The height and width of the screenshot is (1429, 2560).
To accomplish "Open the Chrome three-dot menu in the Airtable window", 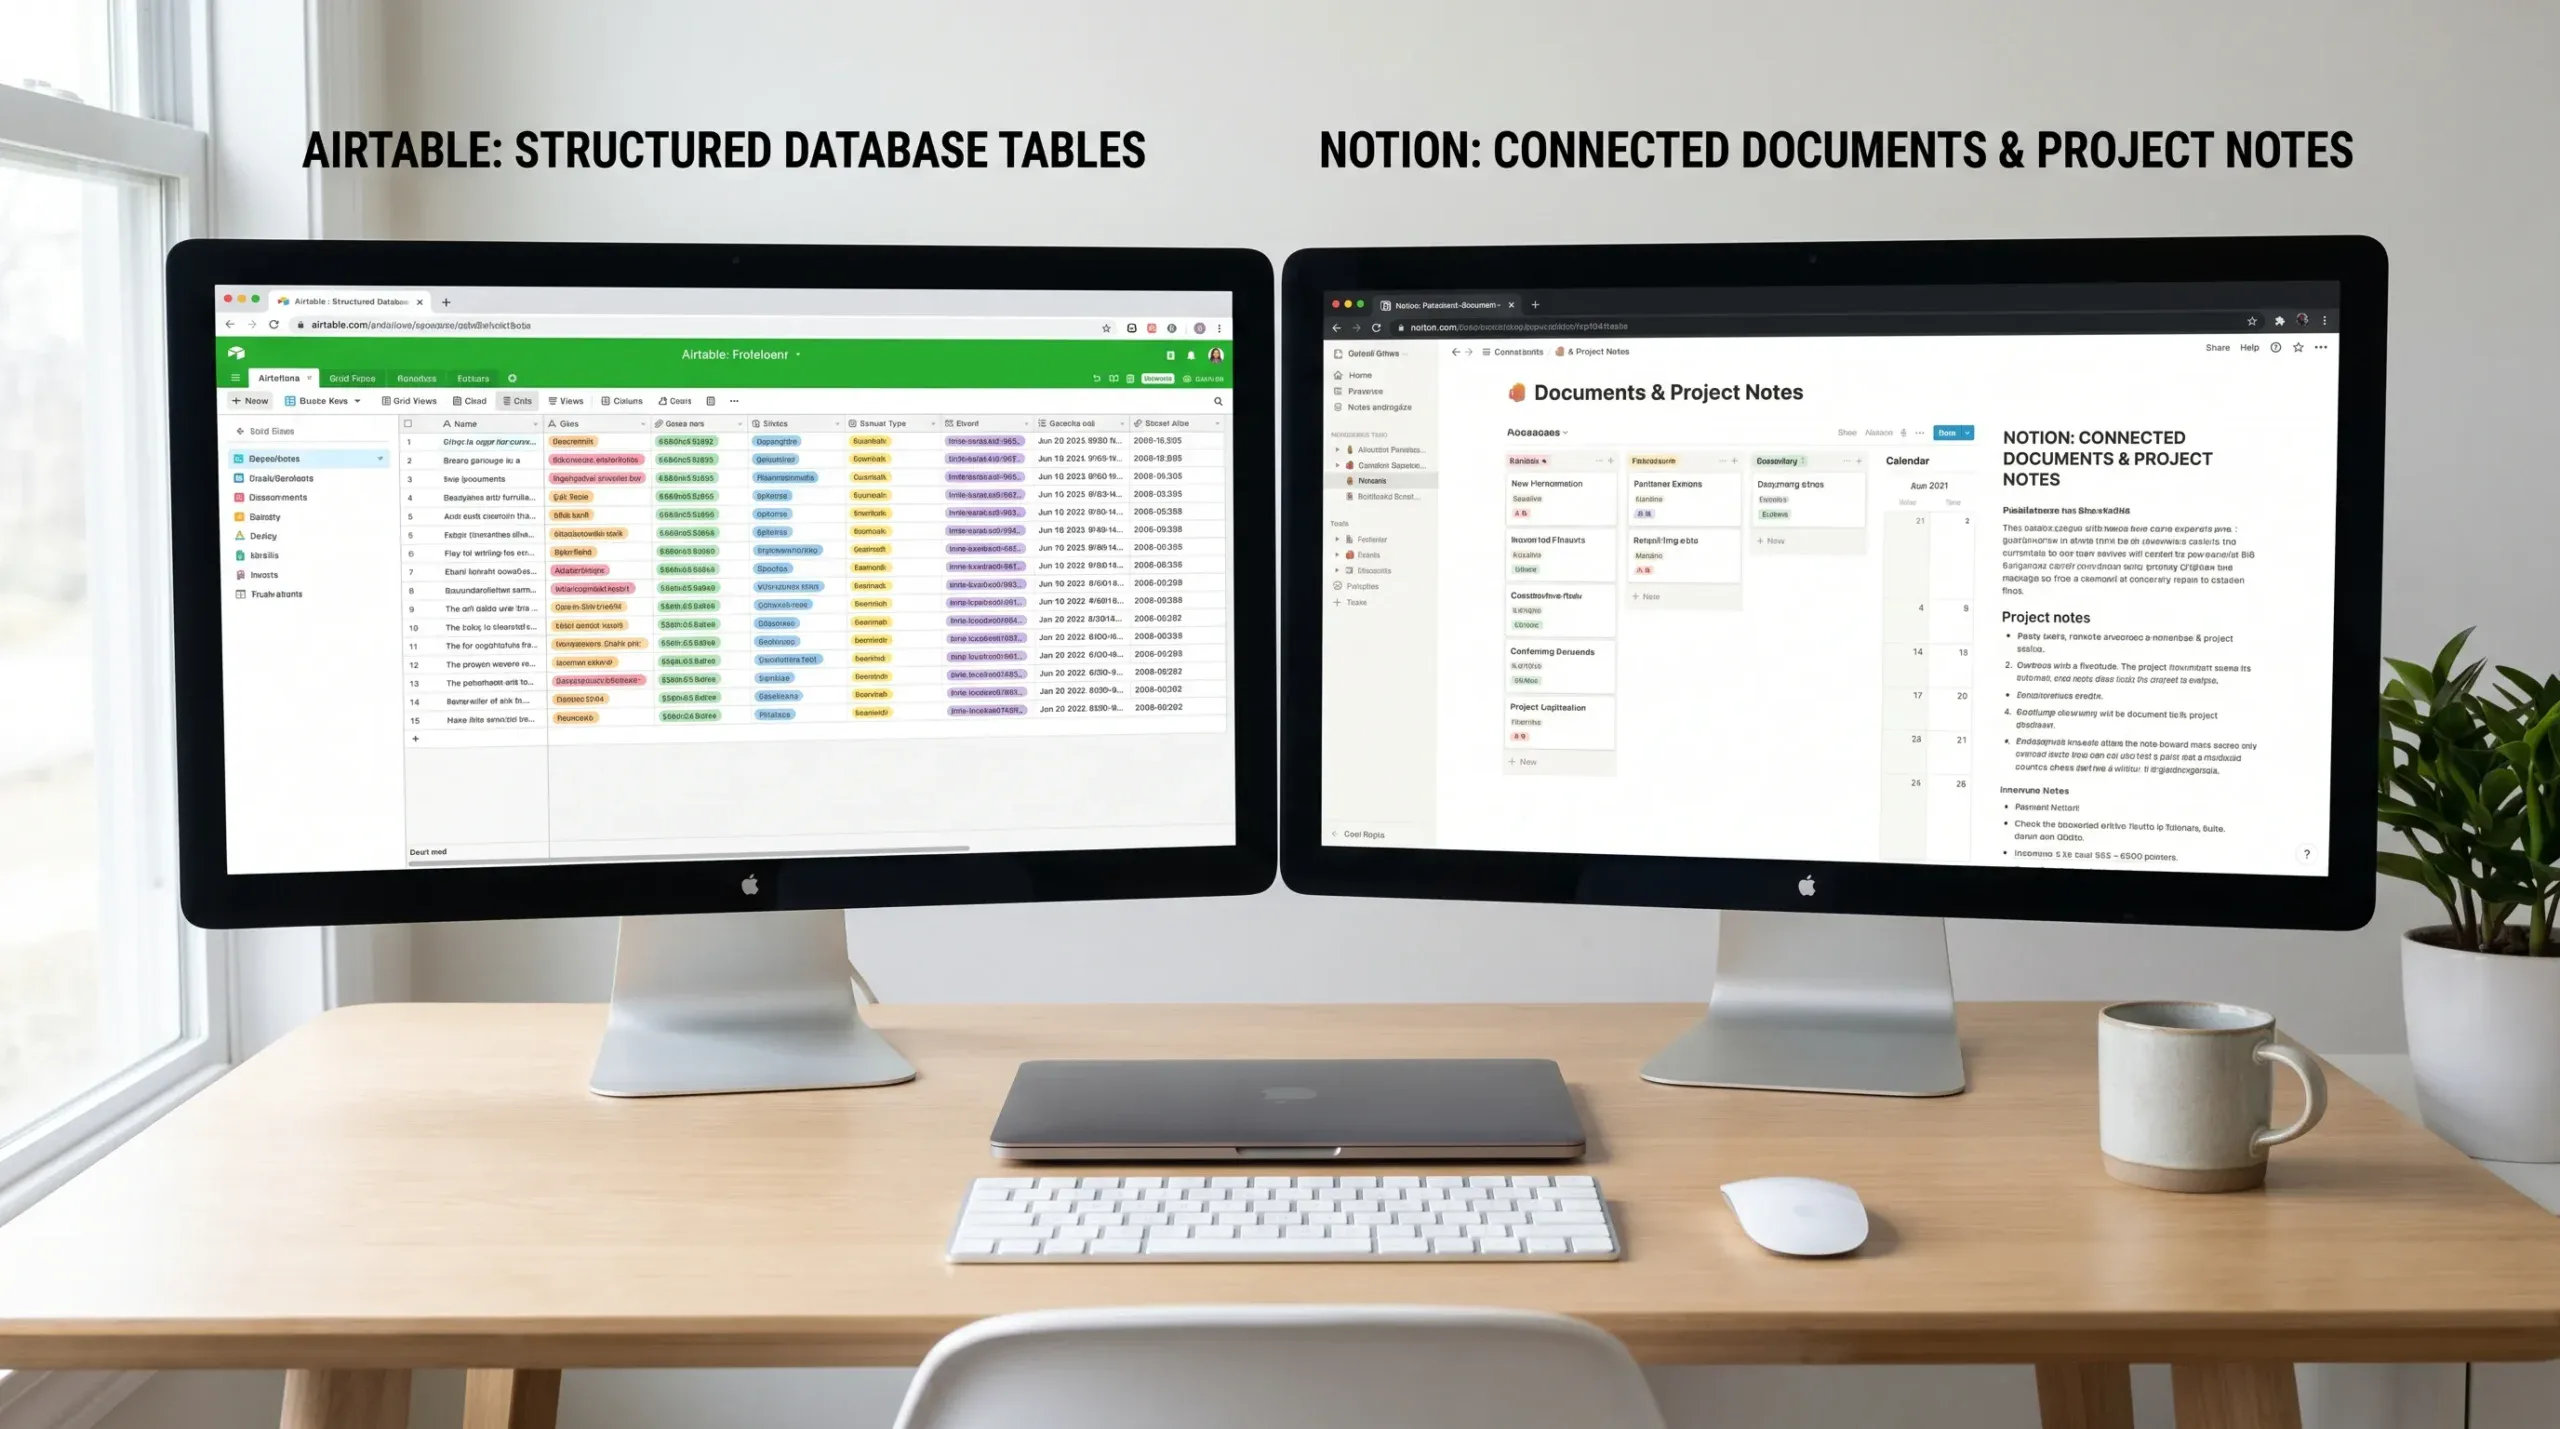I will (1219, 328).
